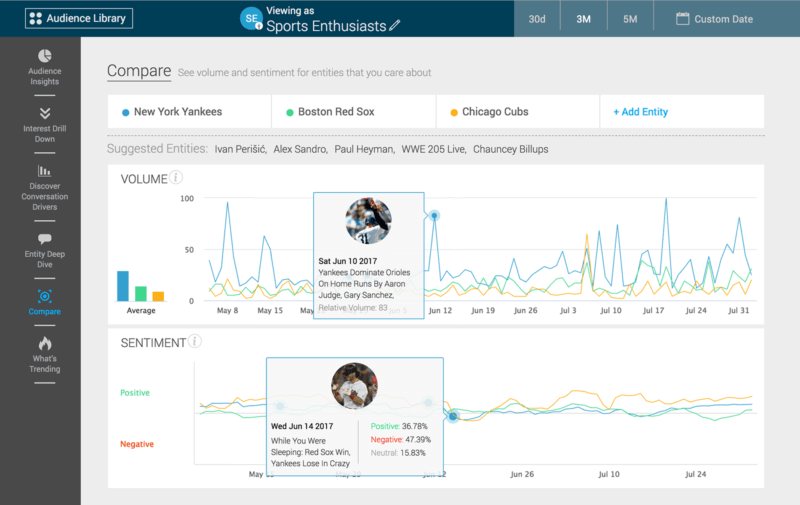
Task: Click the calendar icon for Custom Date
Action: tap(682, 19)
